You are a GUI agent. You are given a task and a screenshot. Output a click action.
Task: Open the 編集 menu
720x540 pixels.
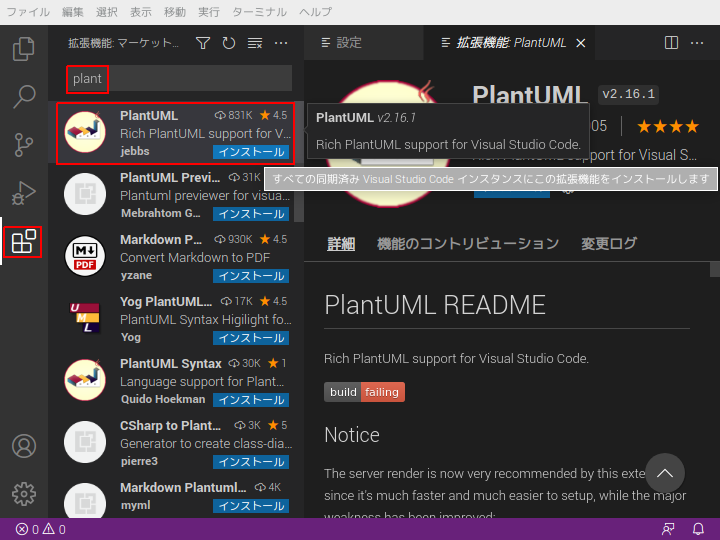click(x=73, y=12)
